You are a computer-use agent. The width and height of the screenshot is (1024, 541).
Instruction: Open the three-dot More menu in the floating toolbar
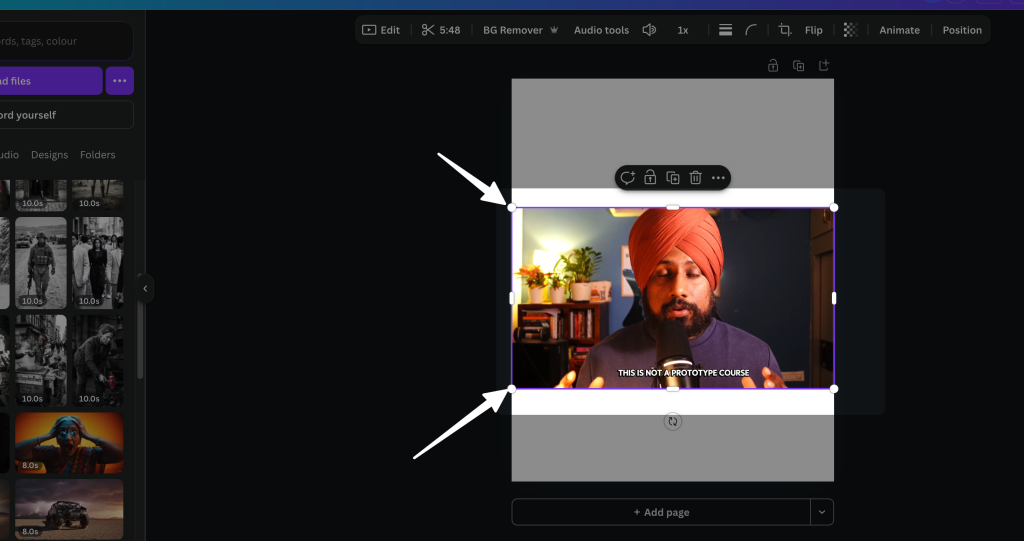point(718,178)
